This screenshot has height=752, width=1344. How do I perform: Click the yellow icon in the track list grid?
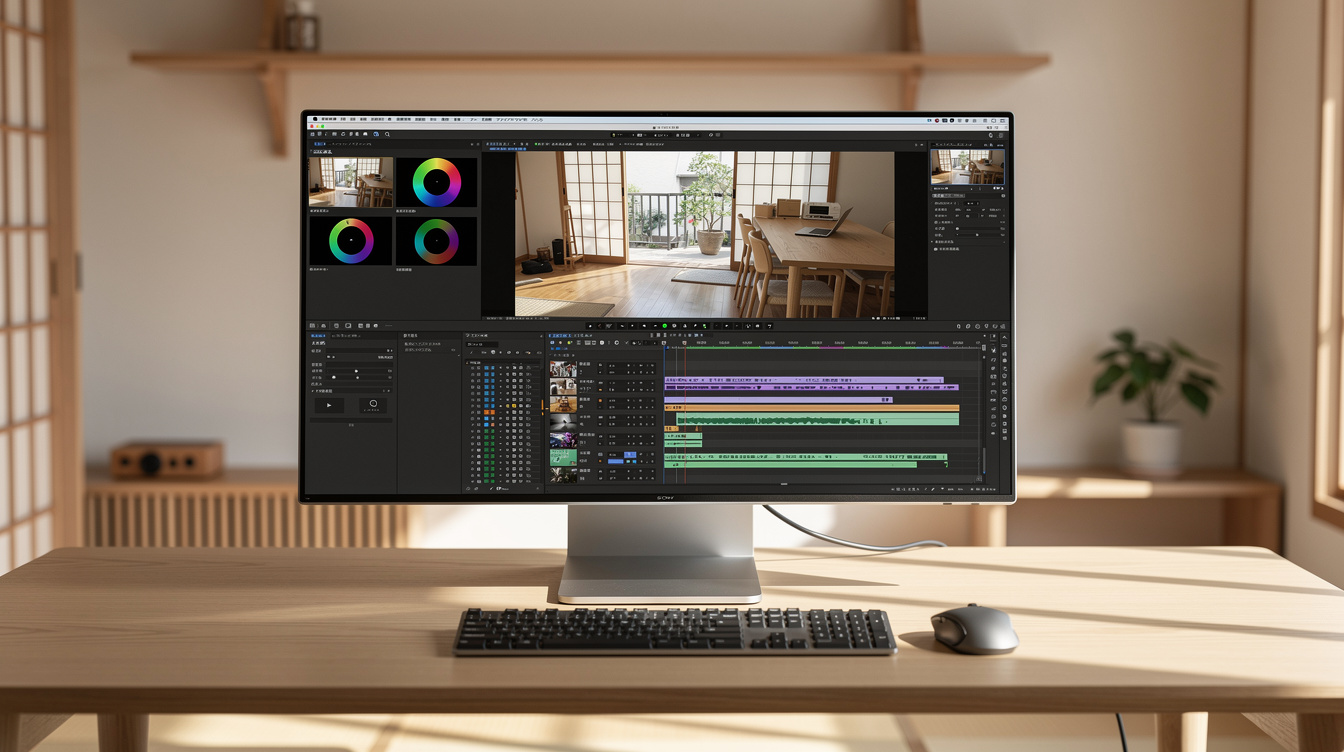tap(514, 406)
